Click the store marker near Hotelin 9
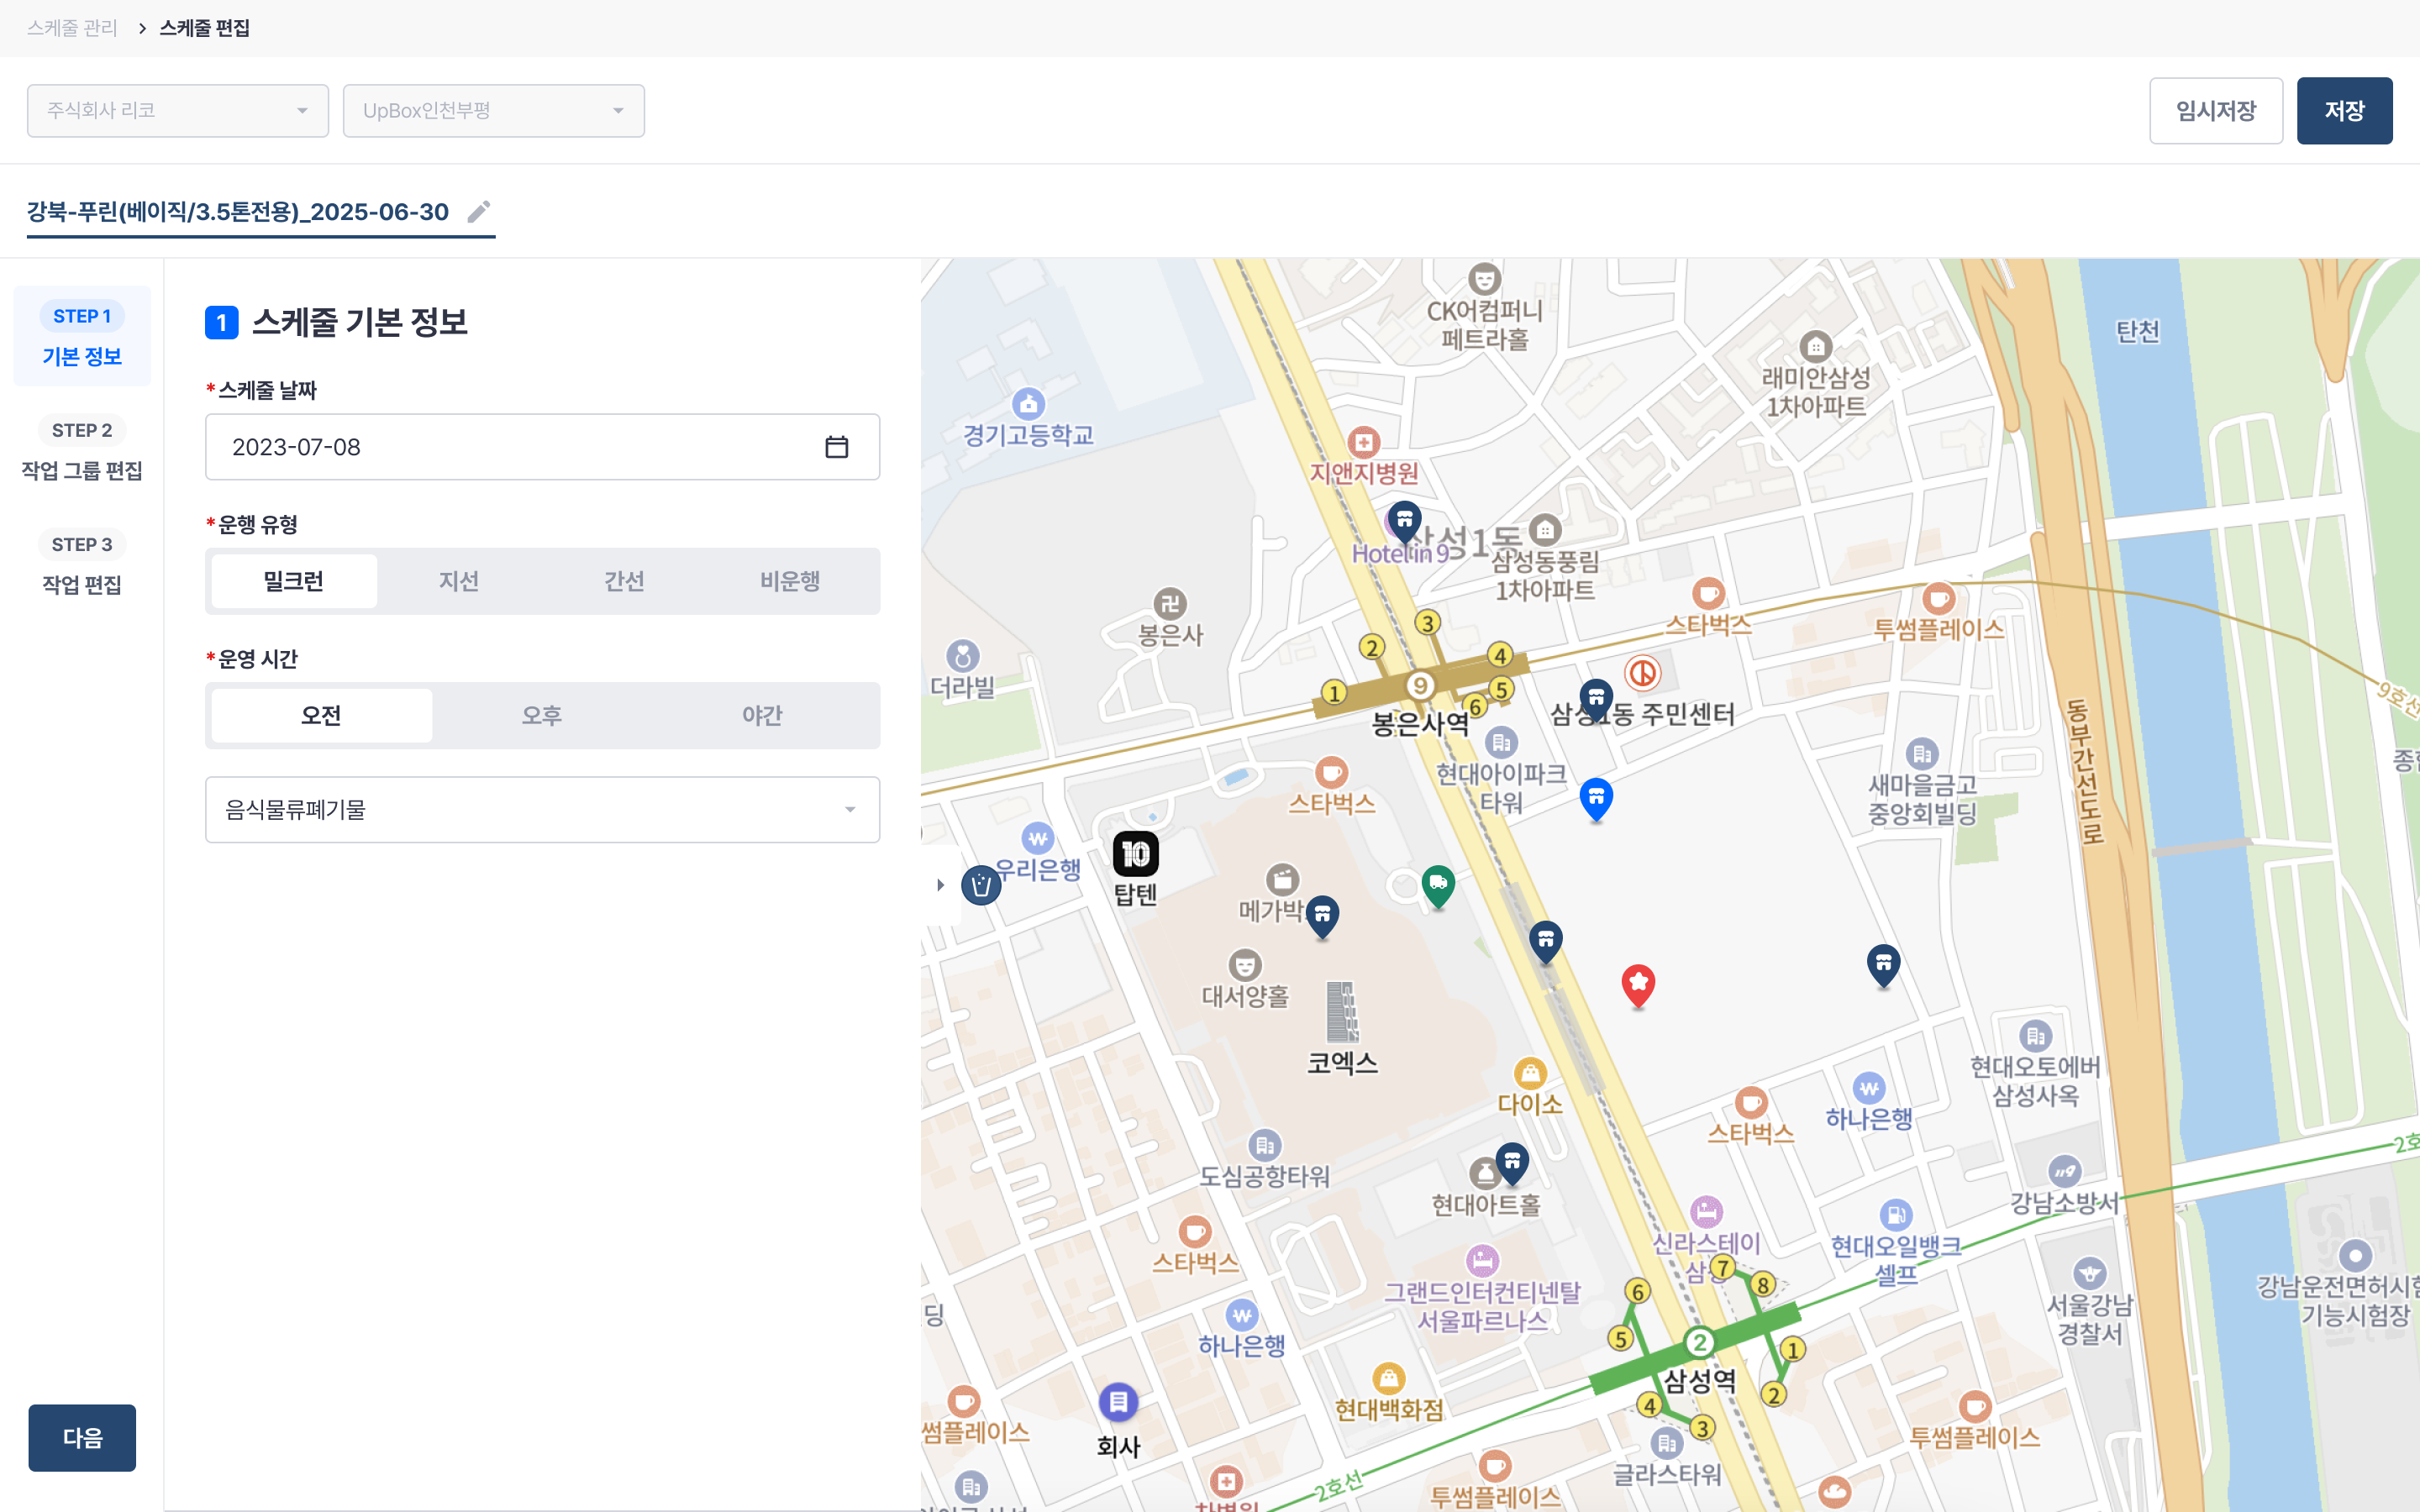This screenshot has height=1512, width=2420. click(1404, 523)
